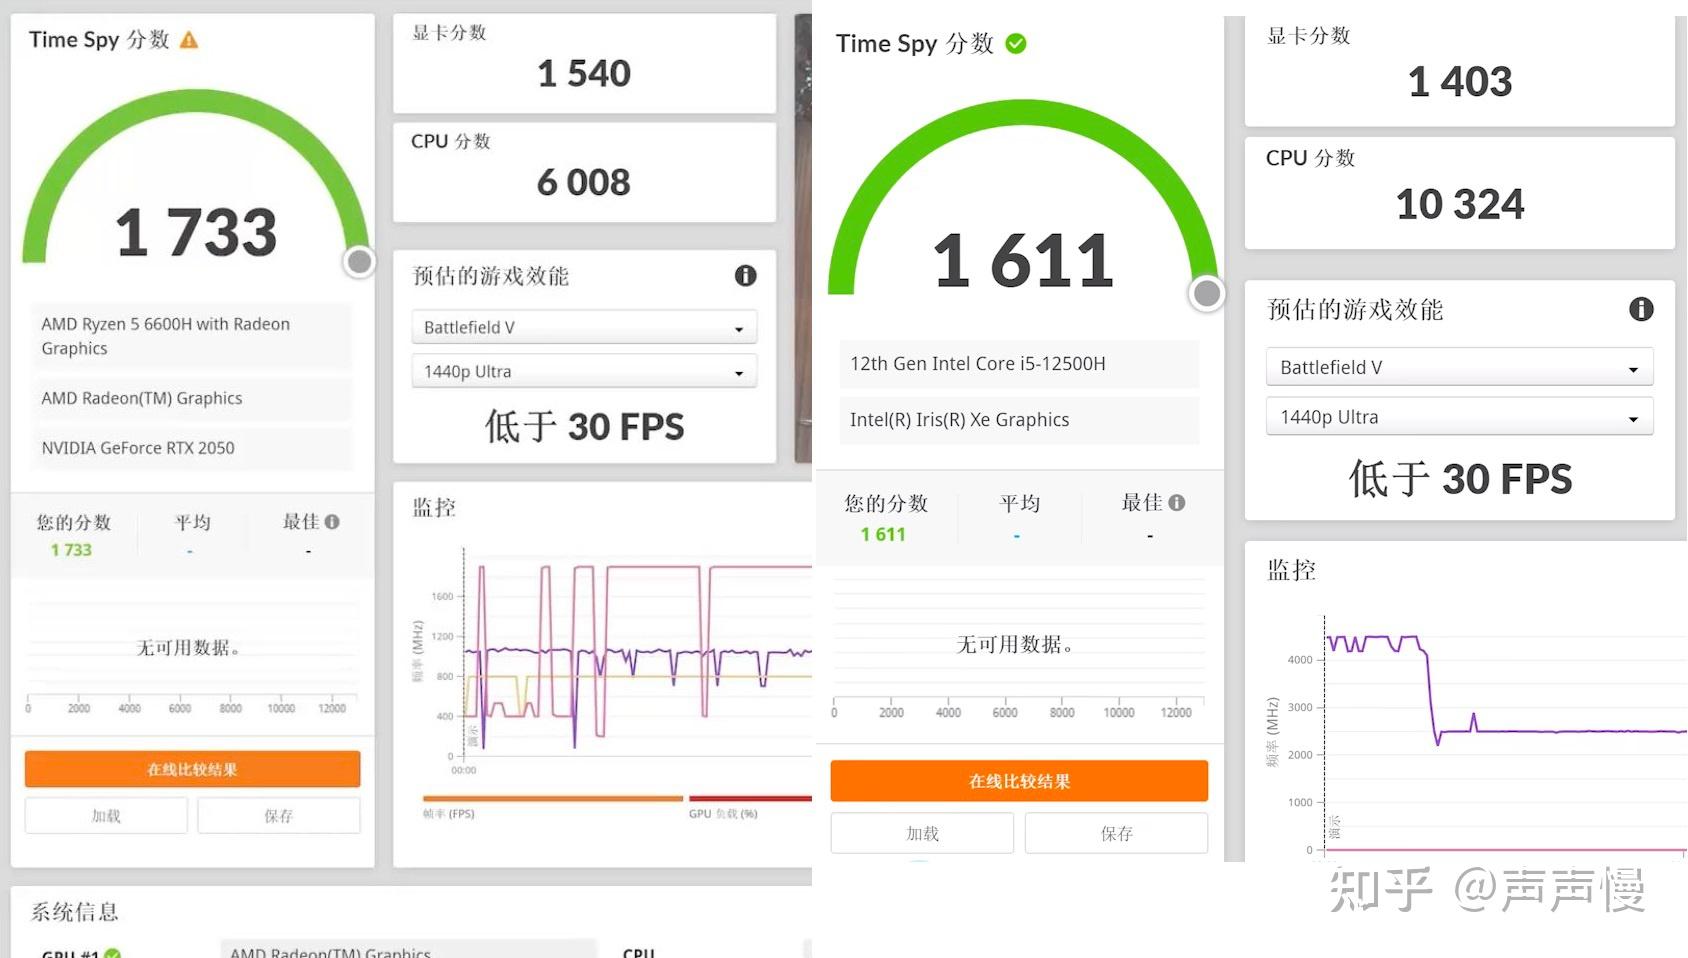Click the 加载 button on the right panel
The height and width of the screenshot is (958, 1688).
click(921, 833)
